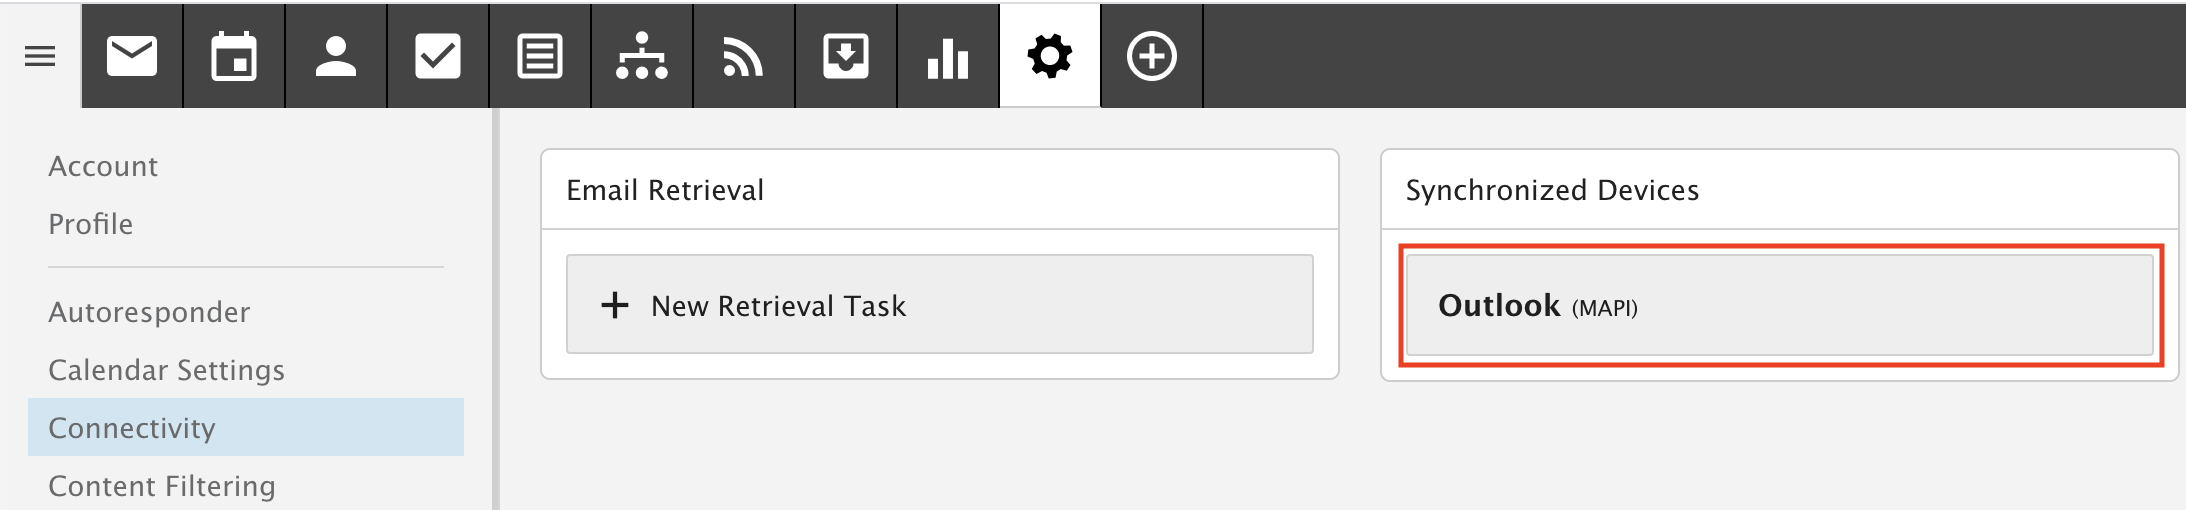
Task: Click the plus sign beside New Retrieval Task
Action: [x=615, y=305]
